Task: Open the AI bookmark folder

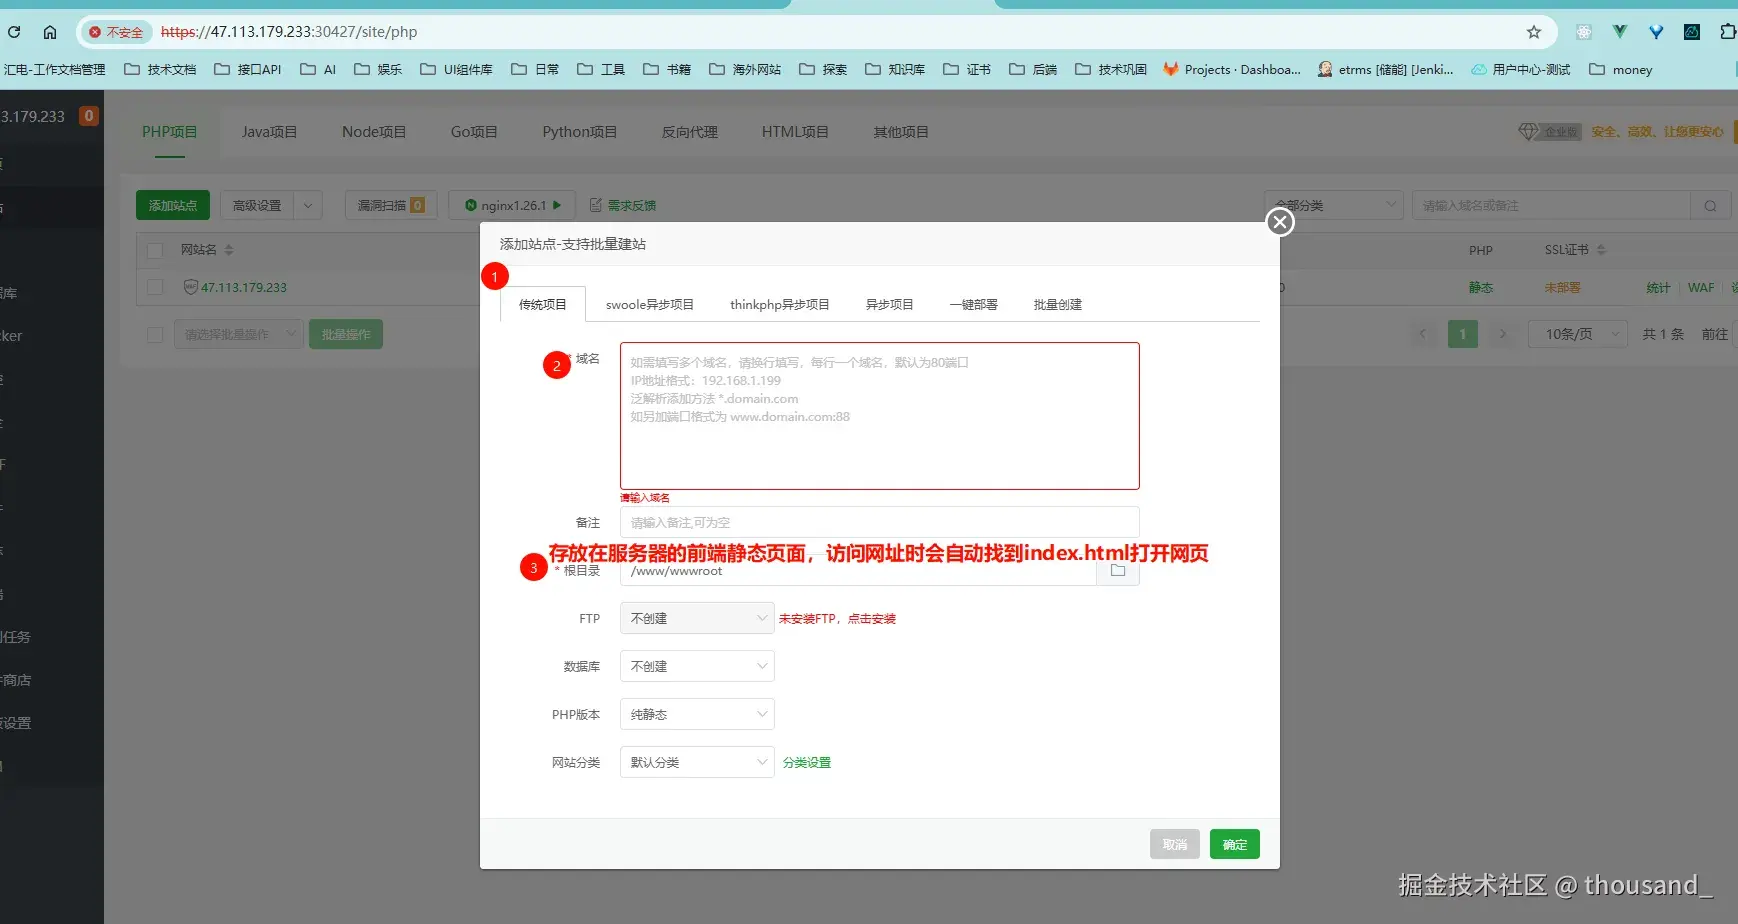Action: (x=318, y=70)
